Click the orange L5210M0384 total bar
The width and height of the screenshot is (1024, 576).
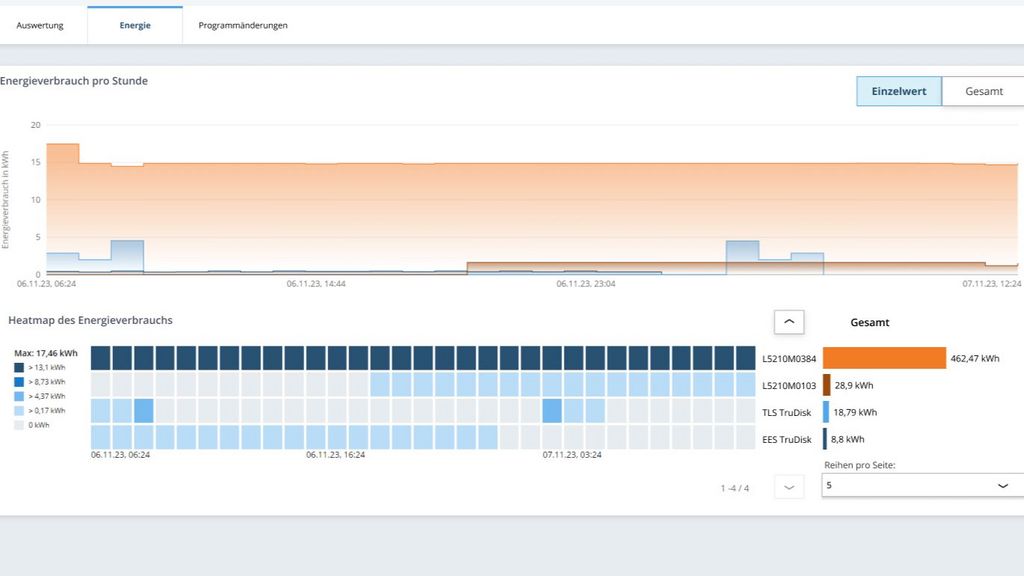(x=884, y=358)
